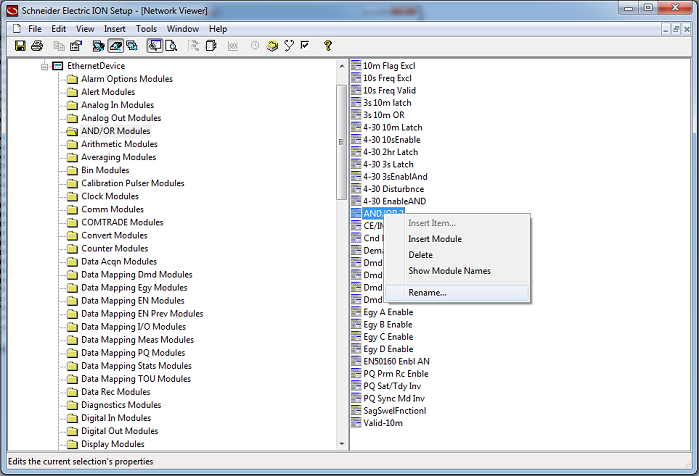Toggle the pressed Network Viewer toolbar button

155,45
